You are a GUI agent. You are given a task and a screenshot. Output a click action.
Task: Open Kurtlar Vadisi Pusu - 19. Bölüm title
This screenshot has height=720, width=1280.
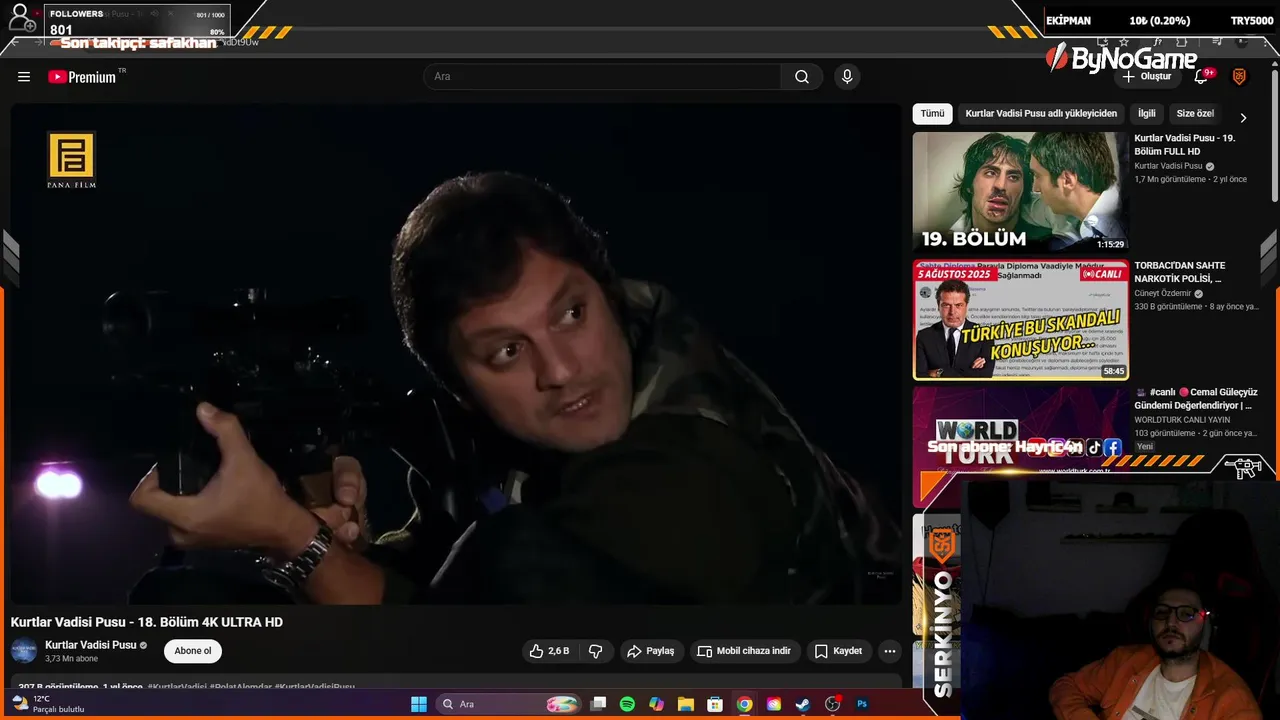tap(1184, 145)
